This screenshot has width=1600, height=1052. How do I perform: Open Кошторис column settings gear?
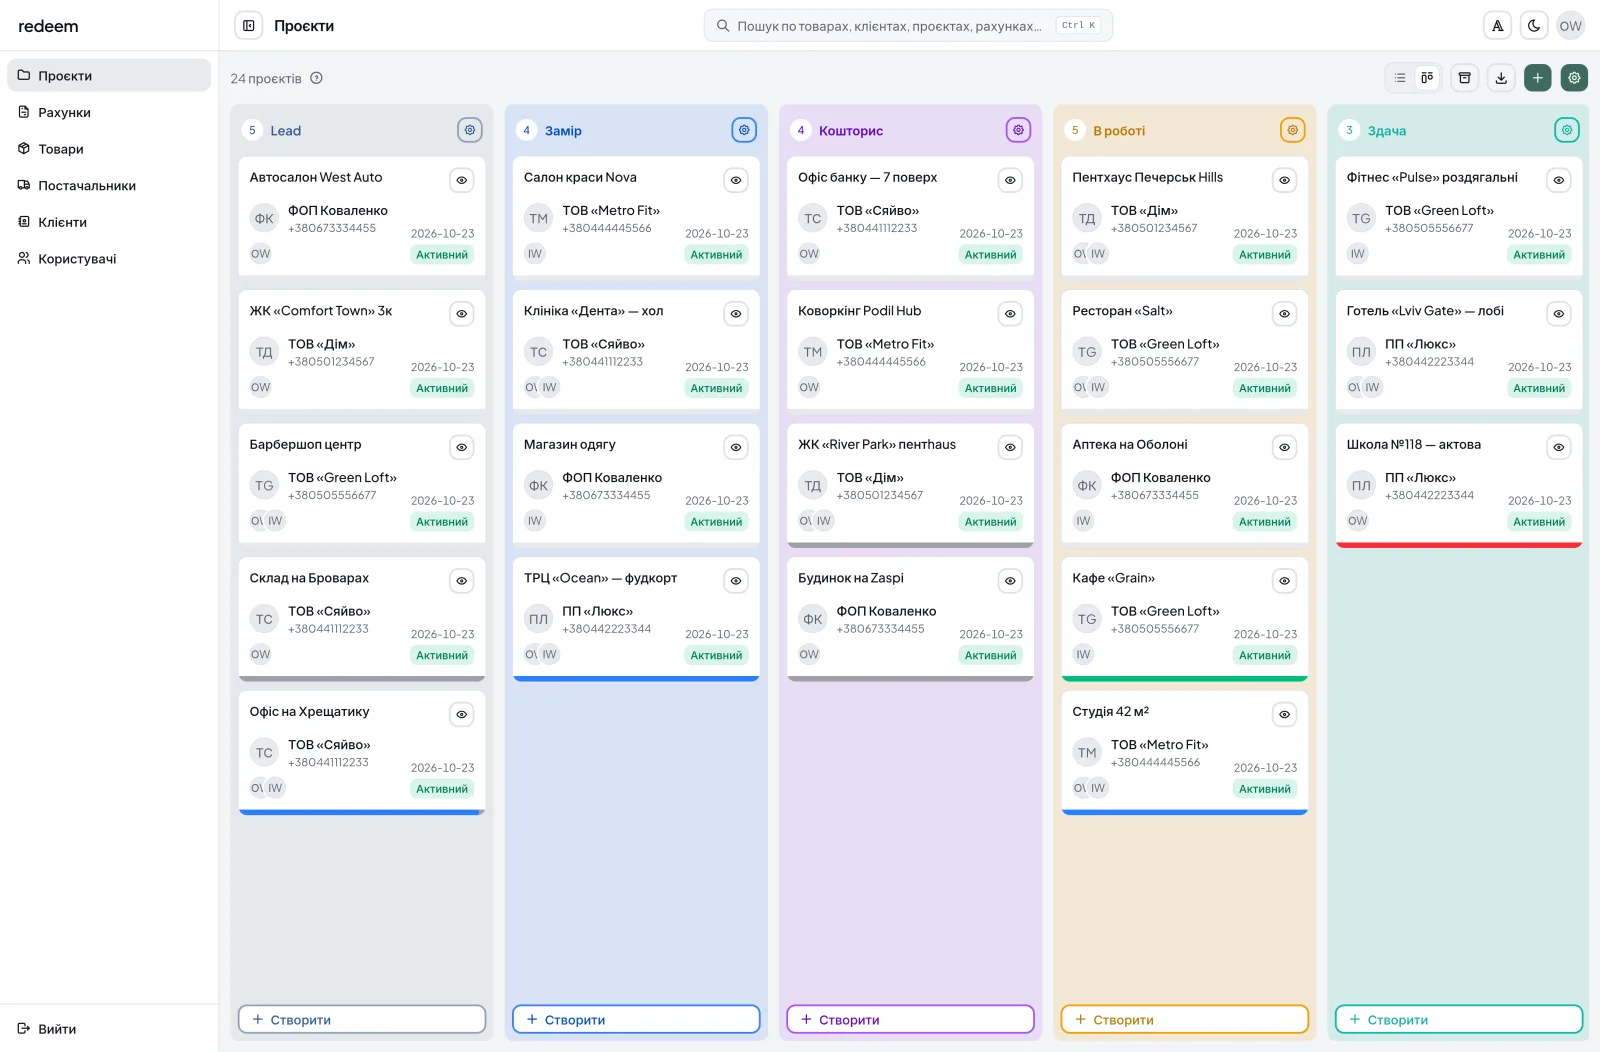tap(1018, 130)
